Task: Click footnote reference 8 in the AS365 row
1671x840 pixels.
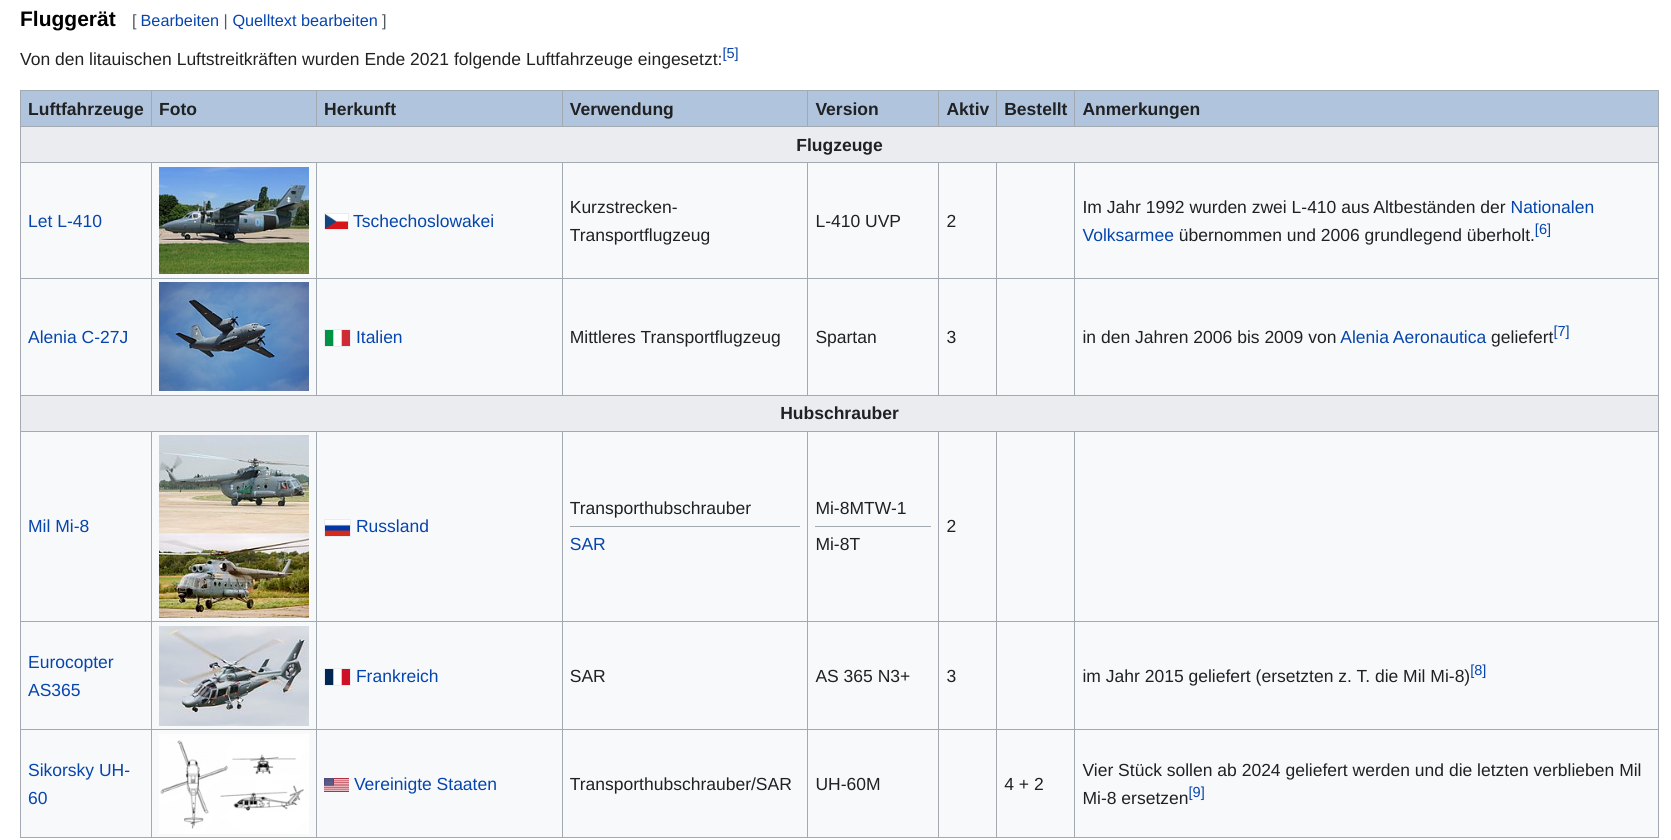Action: [1478, 671]
